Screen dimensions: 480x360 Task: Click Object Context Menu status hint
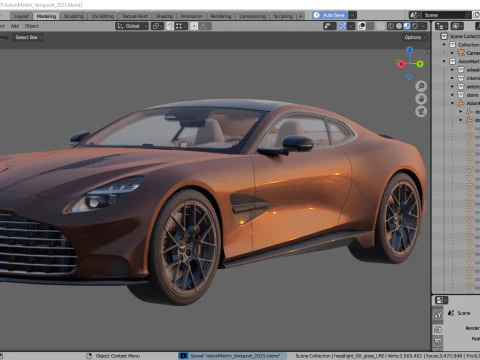tap(118, 356)
